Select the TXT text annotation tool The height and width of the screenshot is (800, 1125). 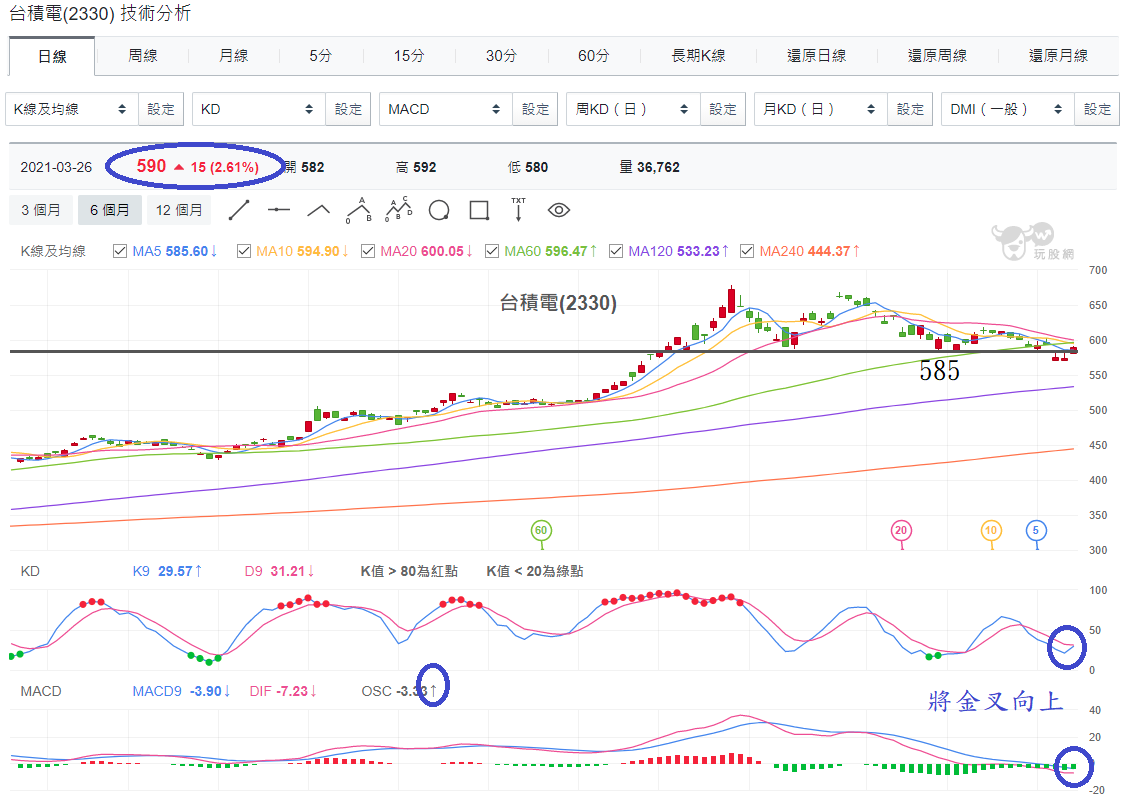[x=518, y=210]
